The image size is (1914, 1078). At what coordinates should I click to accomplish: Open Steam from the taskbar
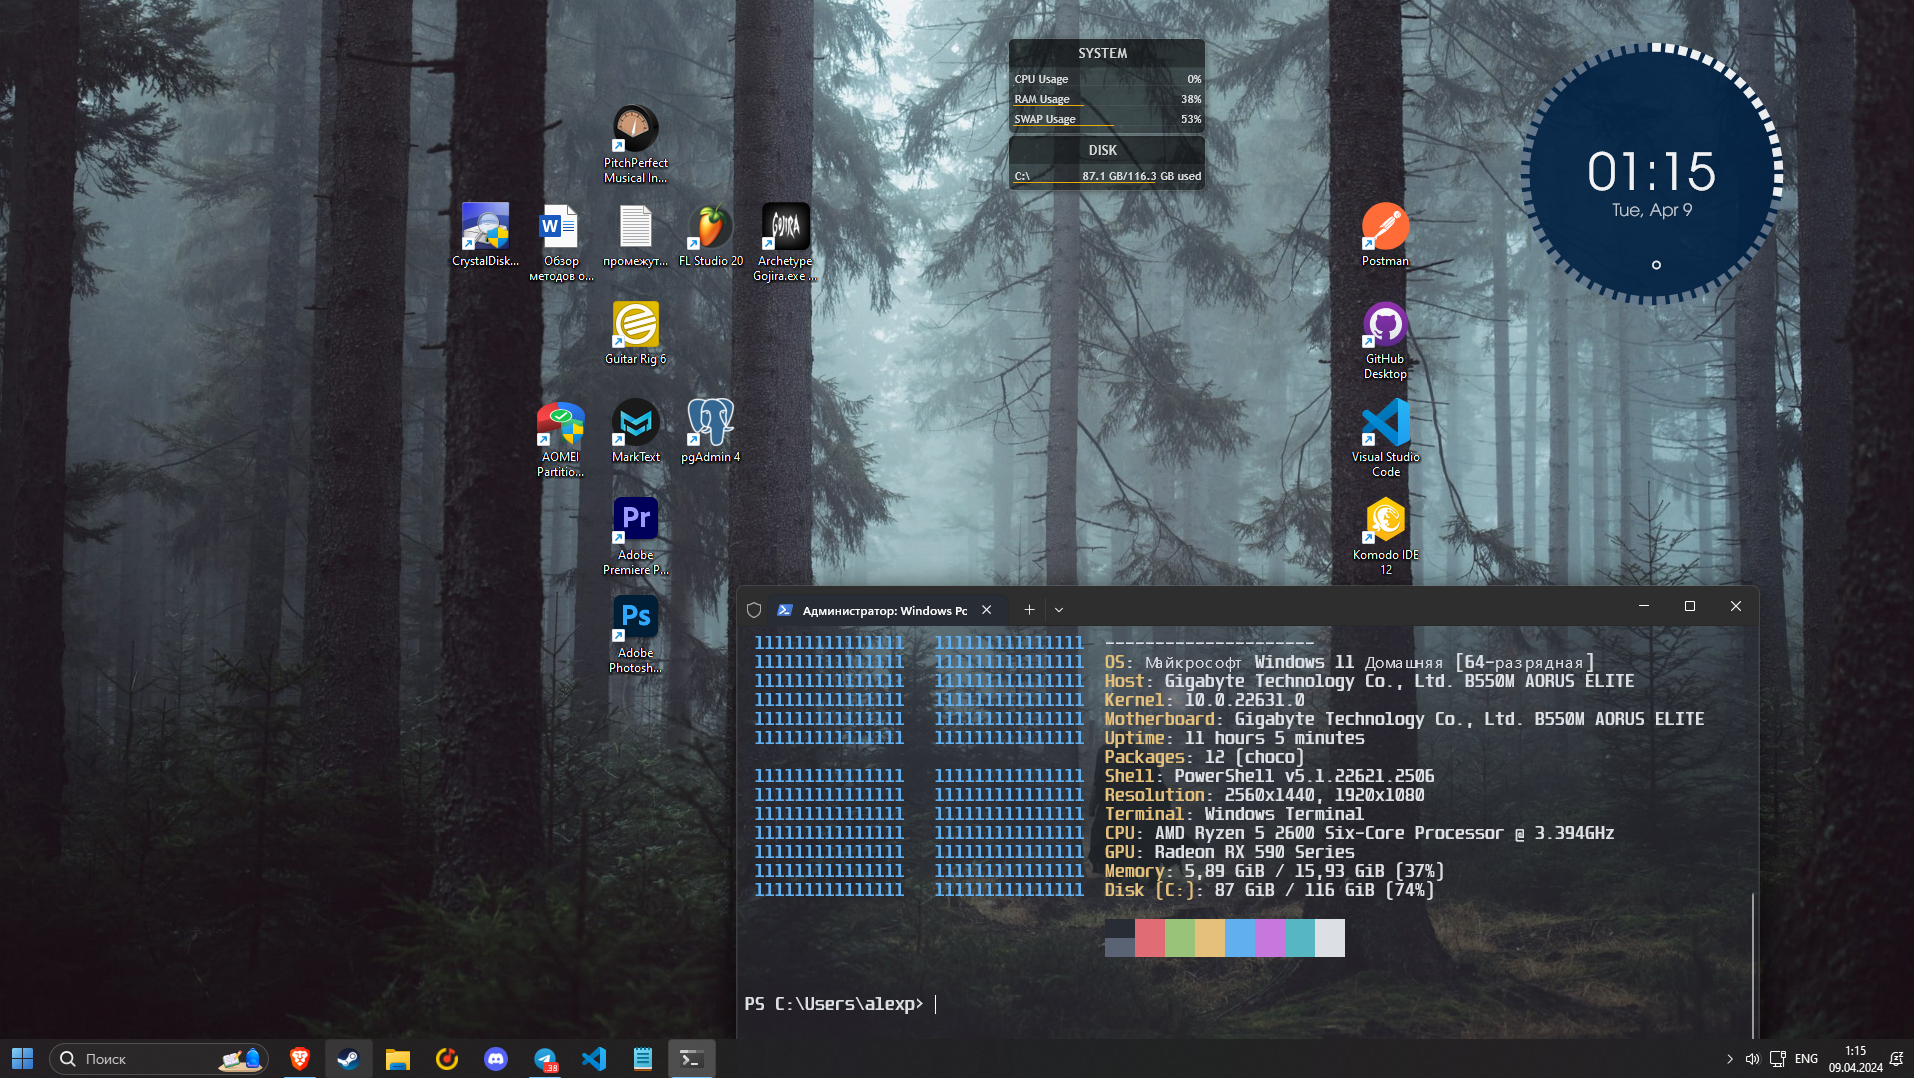click(x=348, y=1058)
